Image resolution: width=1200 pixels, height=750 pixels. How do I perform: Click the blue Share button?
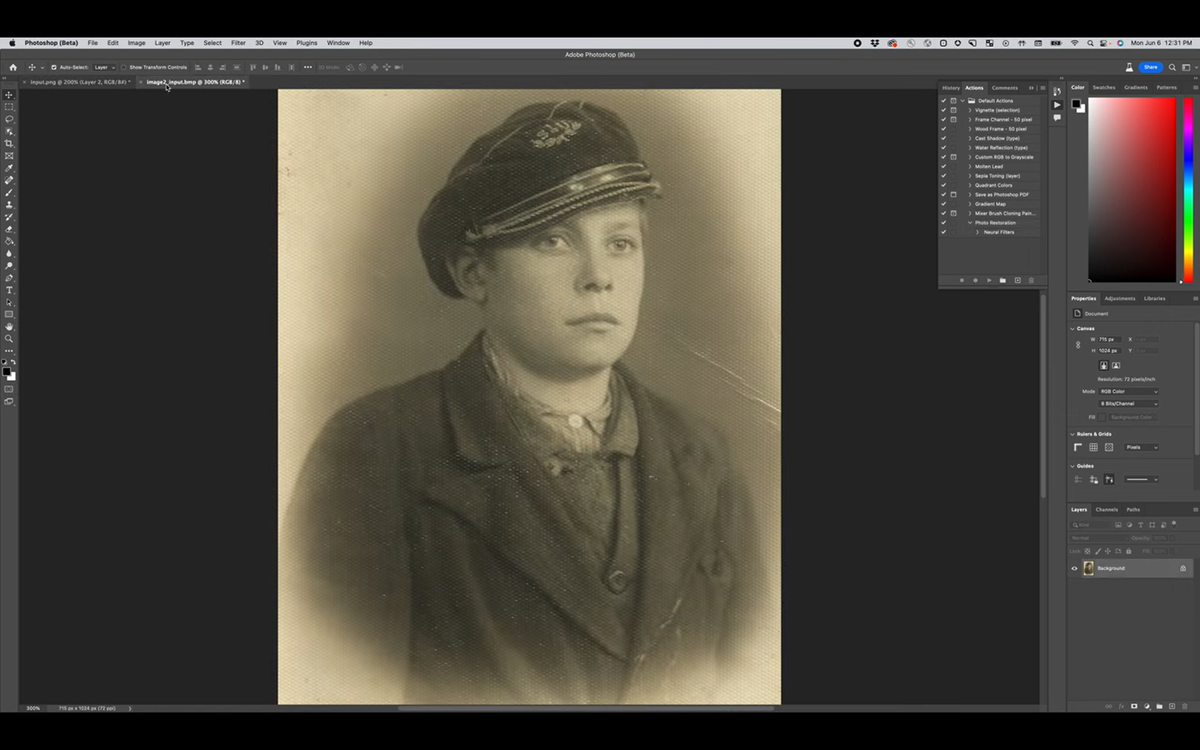(1151, 67)
